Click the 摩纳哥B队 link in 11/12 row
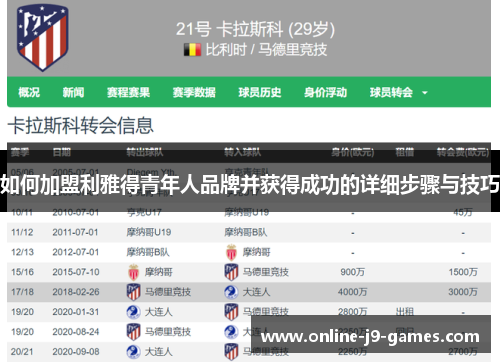Screen dimensions: 500x362 [246, 232]
